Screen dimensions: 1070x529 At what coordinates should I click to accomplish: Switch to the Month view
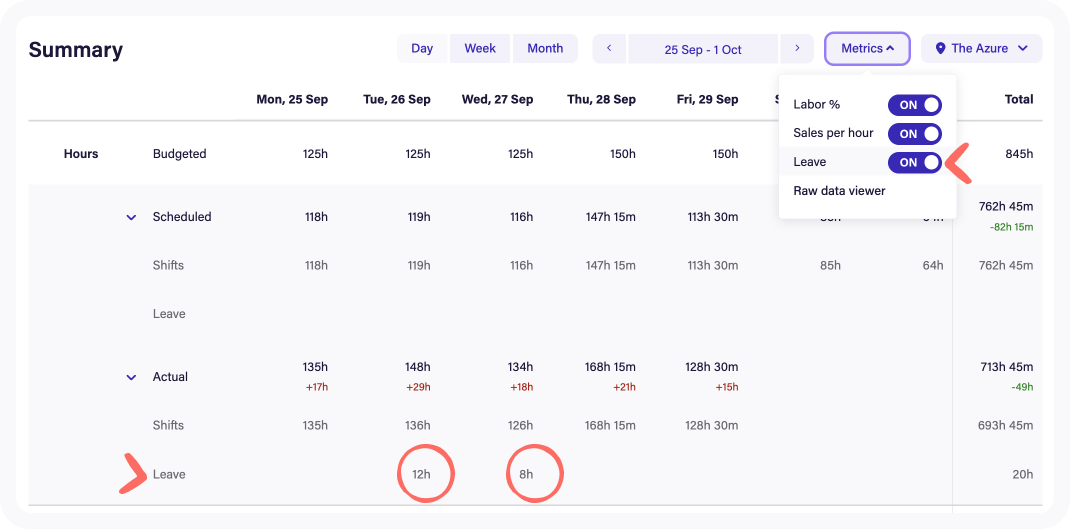click(545, 49)
